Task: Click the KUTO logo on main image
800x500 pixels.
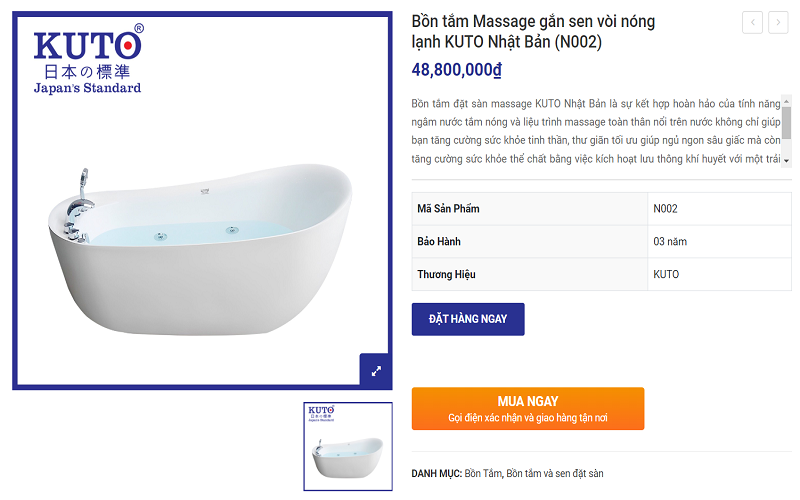Action: [88, 59]
